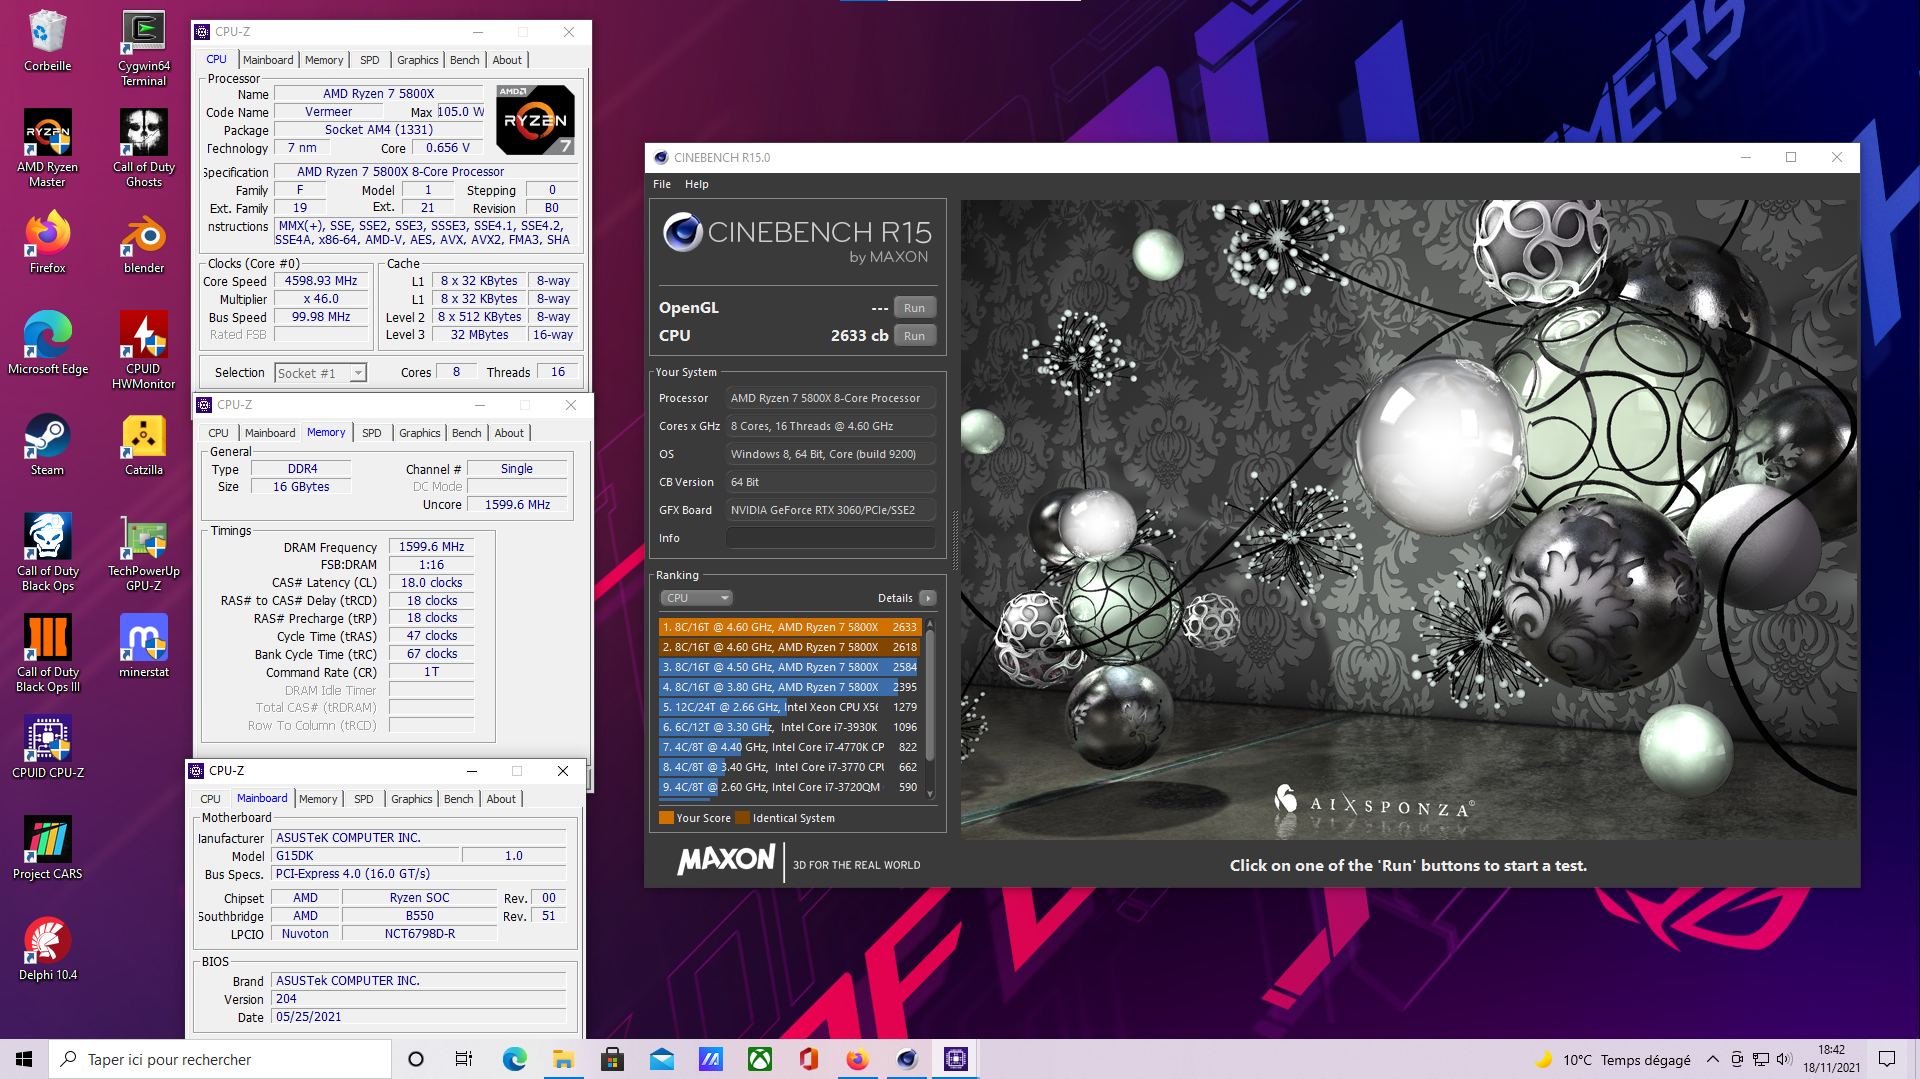
Task: Open the CPU ranking type dropdown
Action: click(697, 598)
